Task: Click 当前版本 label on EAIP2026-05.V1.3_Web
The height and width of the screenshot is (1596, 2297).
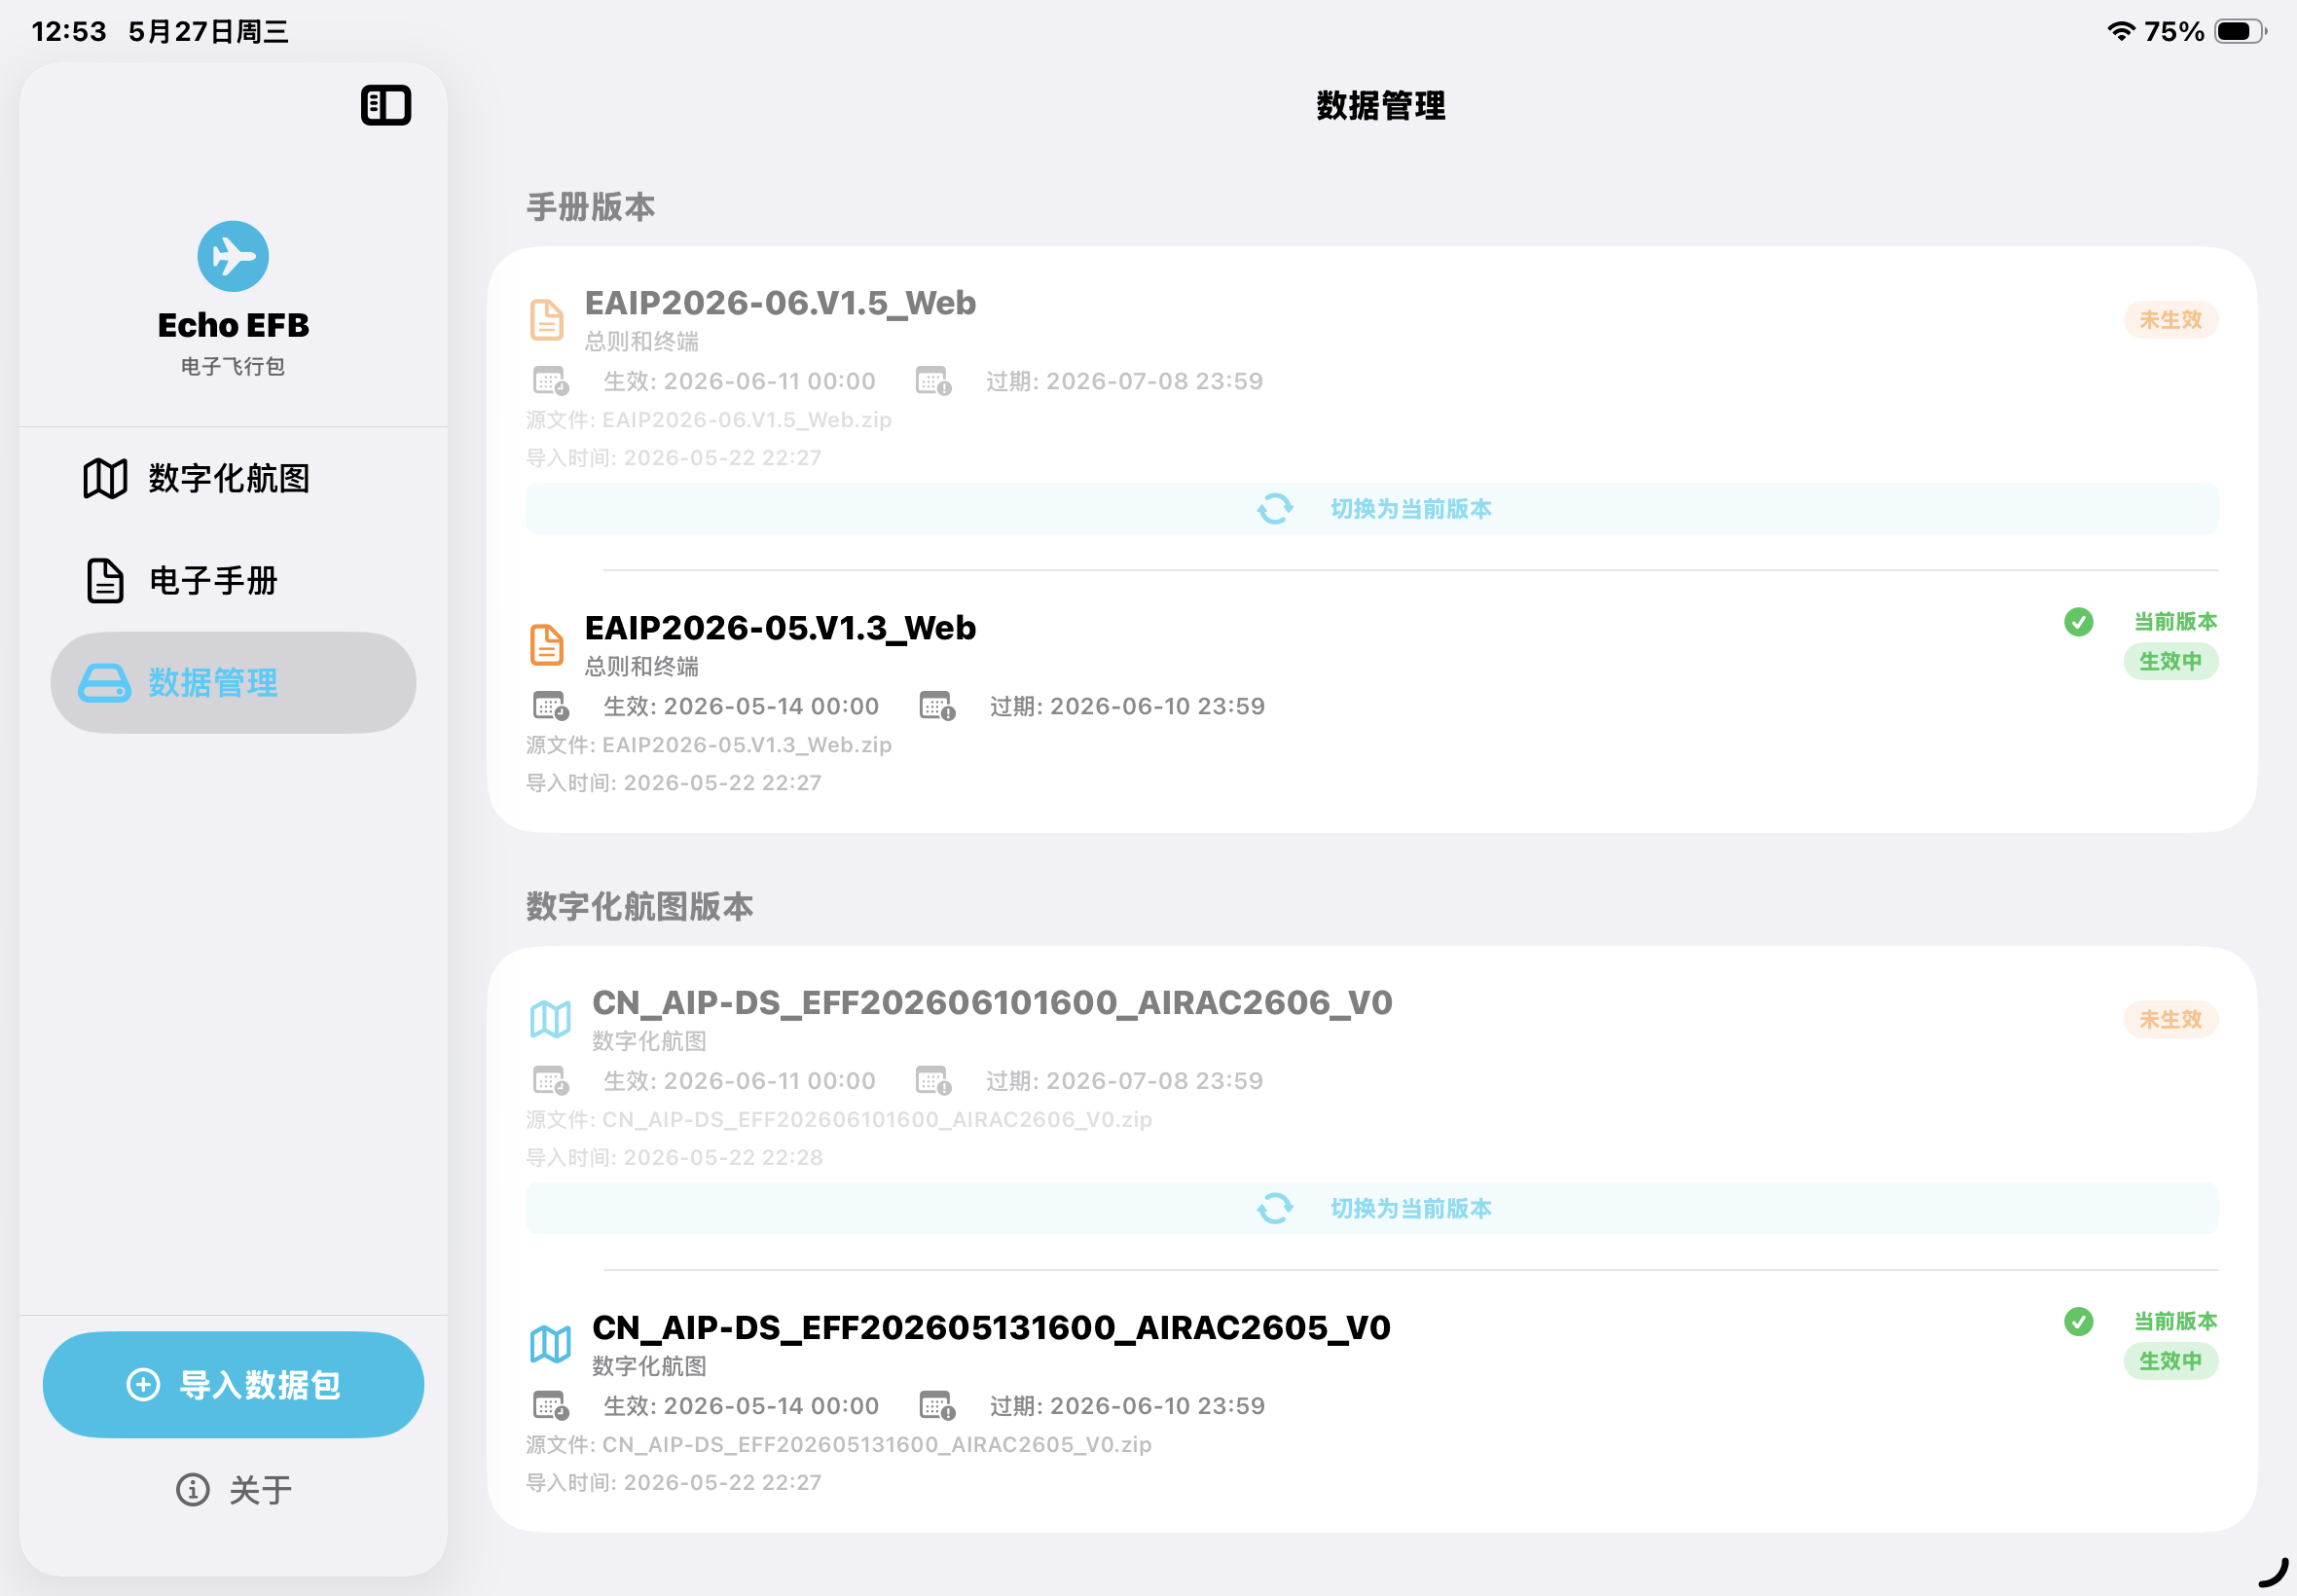Action: click(x=2176, y=622)
